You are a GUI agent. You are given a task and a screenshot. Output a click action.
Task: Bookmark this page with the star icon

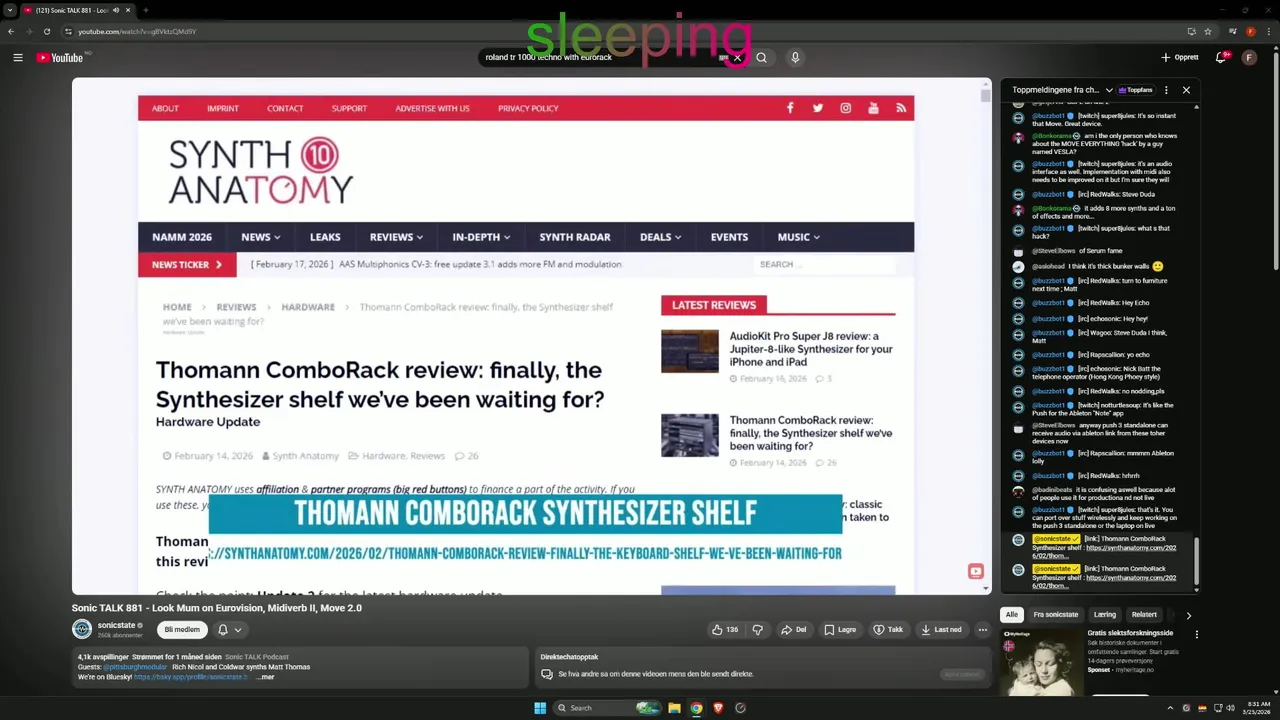[1207, 31]
